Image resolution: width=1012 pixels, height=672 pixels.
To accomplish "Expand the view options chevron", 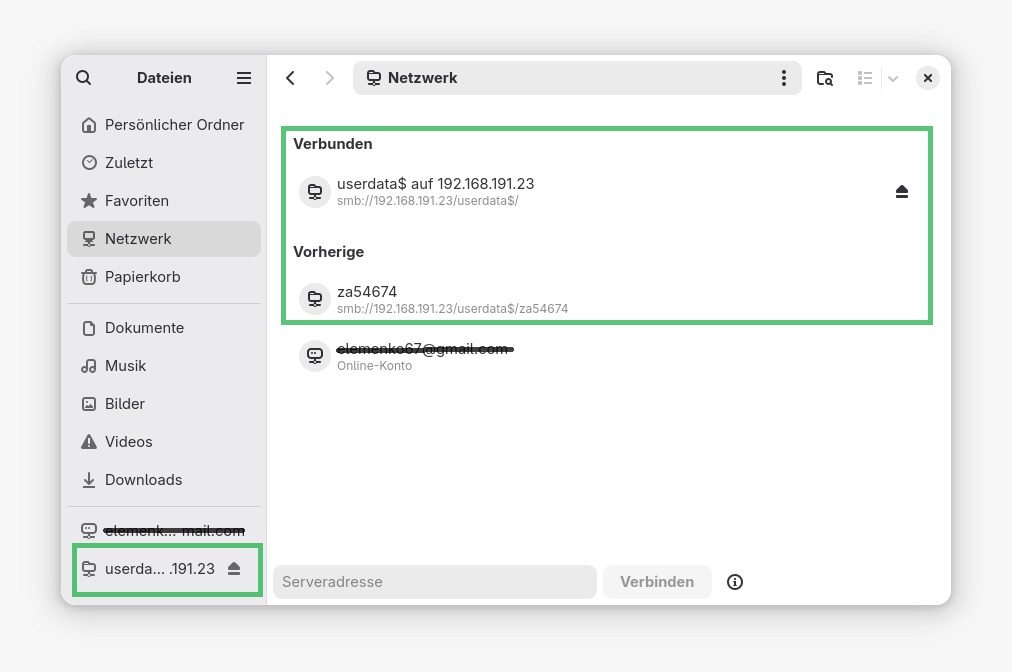I will (x=893, y=78).
